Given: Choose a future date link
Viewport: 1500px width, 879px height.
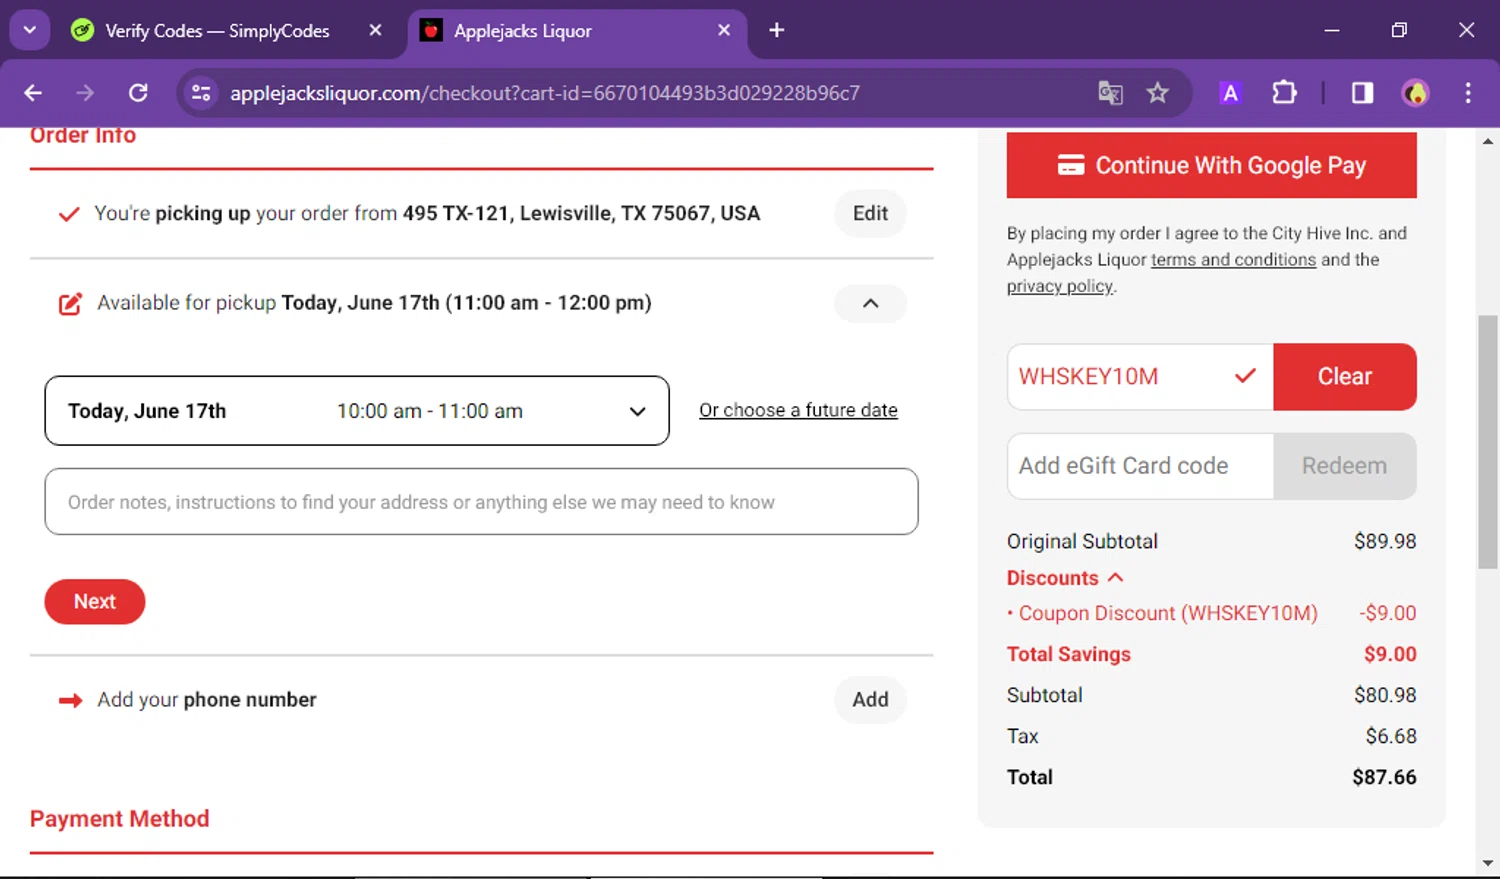Looking at the screenshot, I should point(798,410).
